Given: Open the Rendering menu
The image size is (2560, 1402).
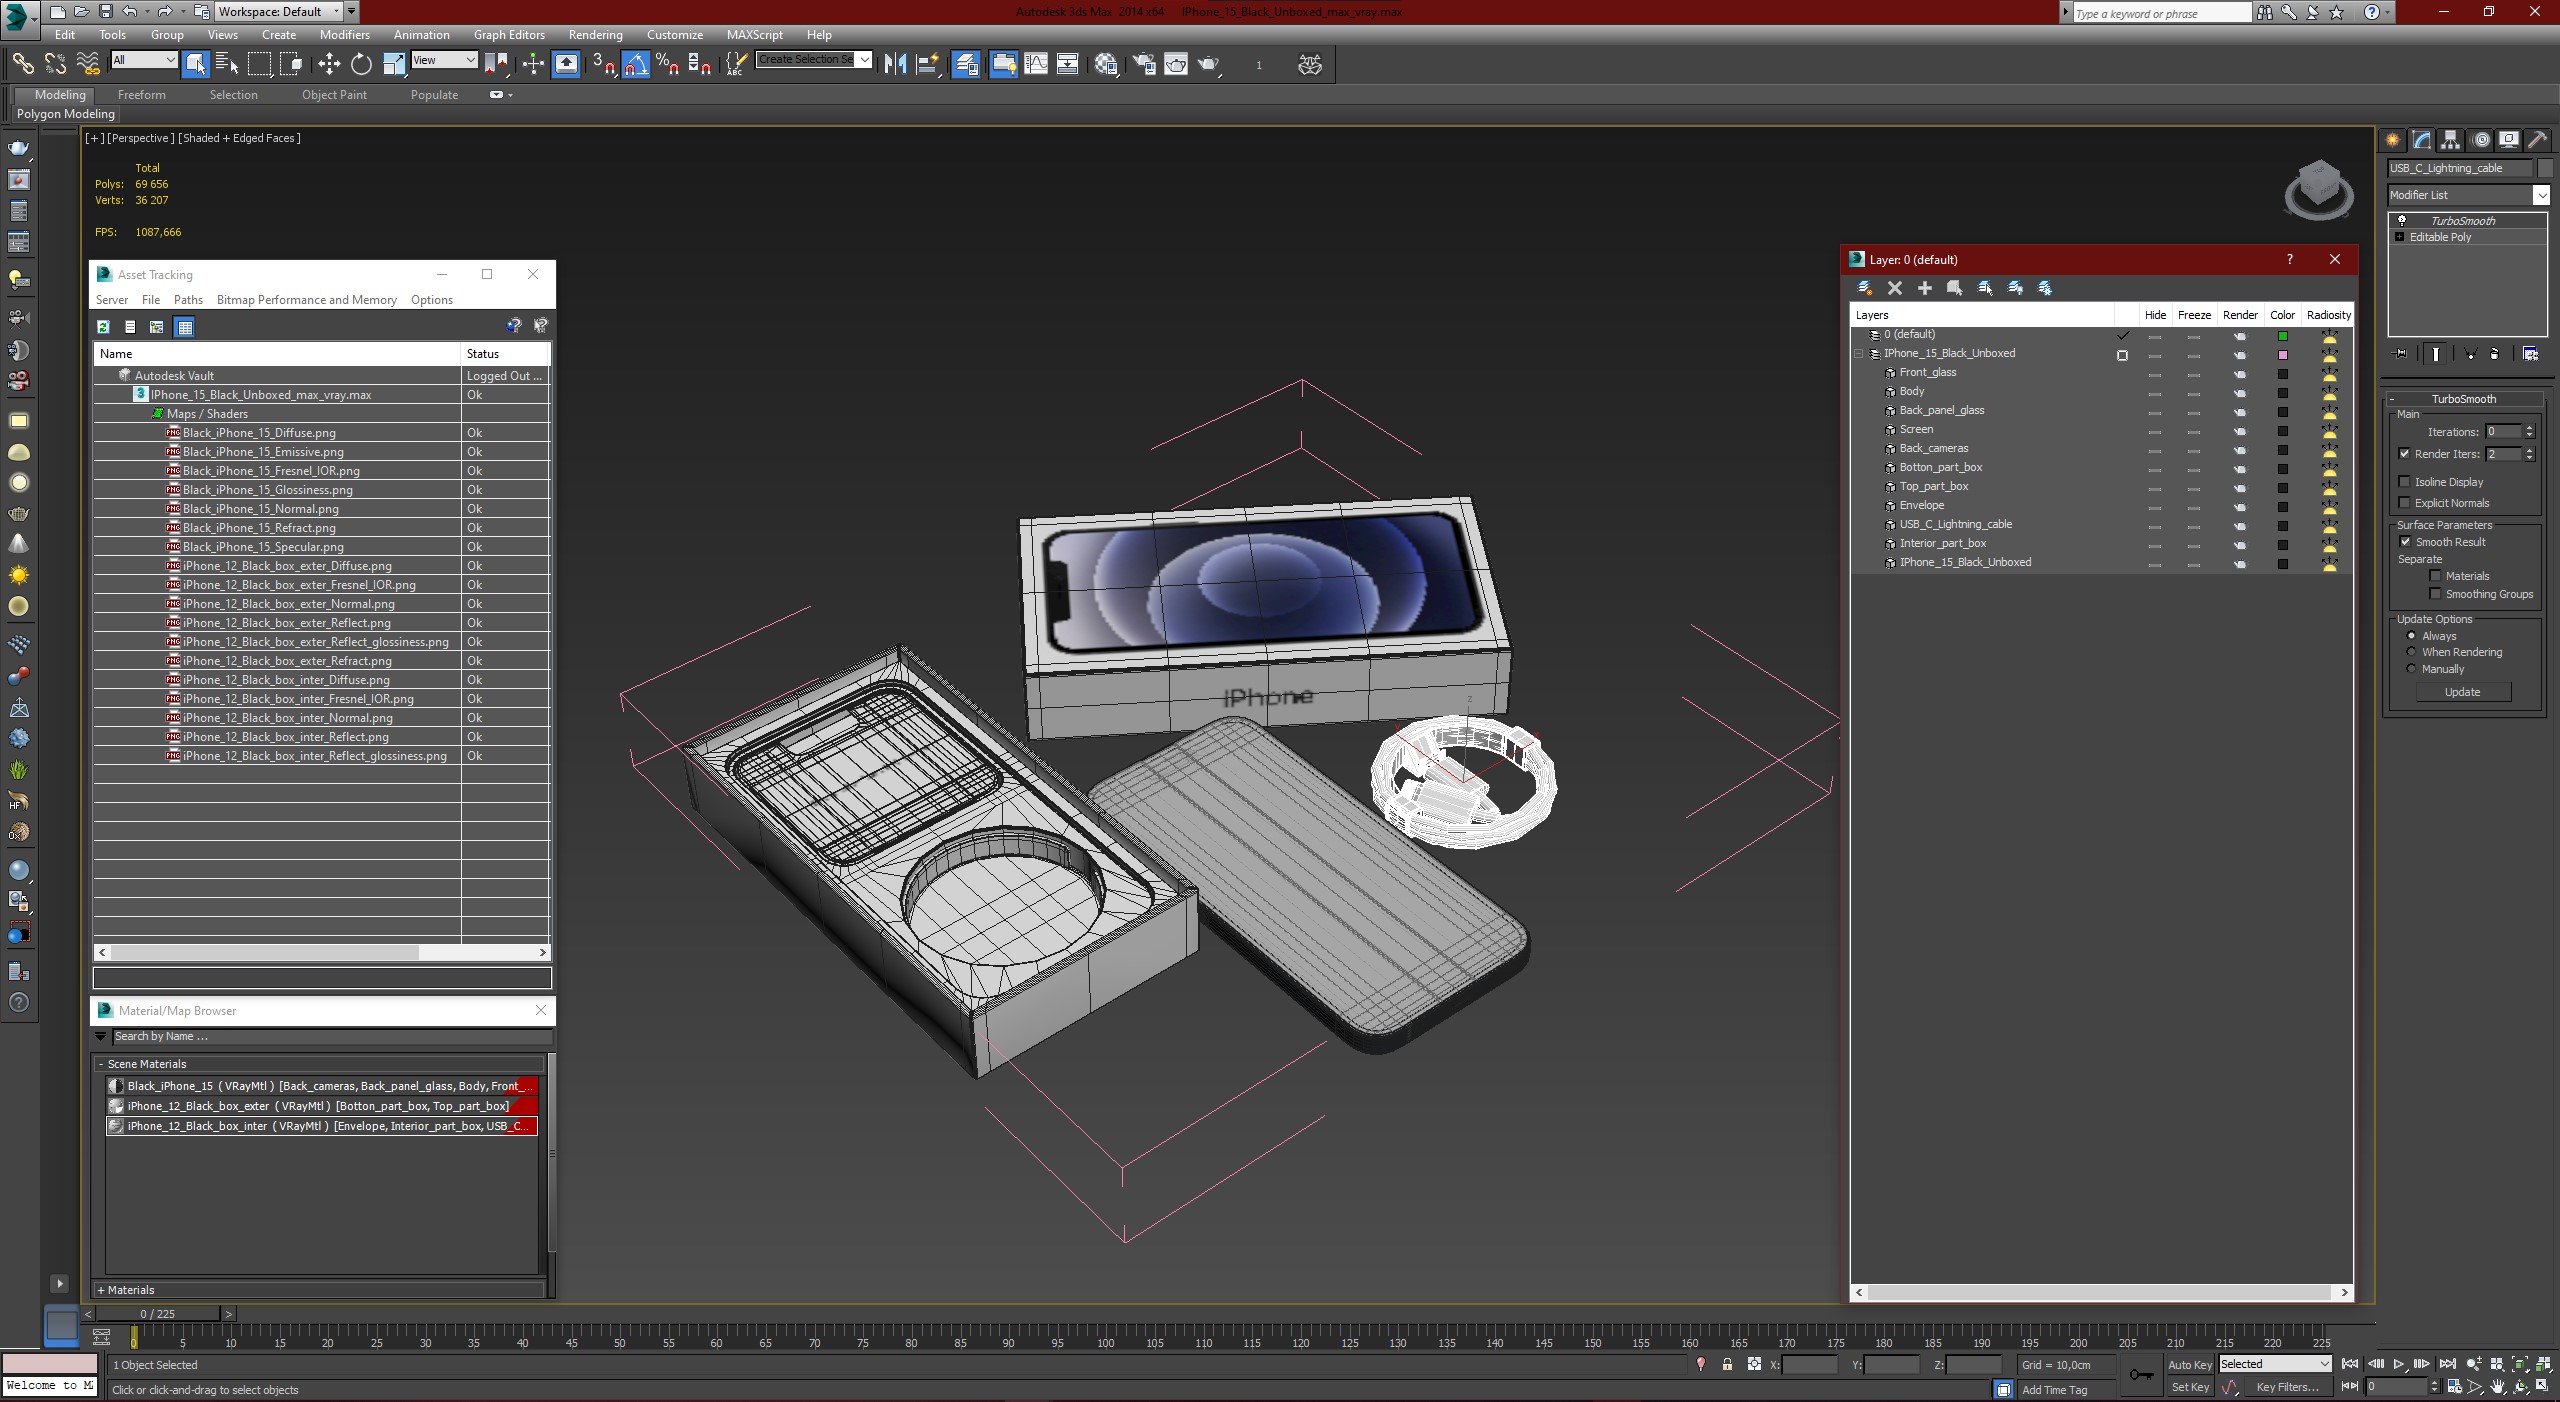Looking at the screenshot, I should point(595,35).
